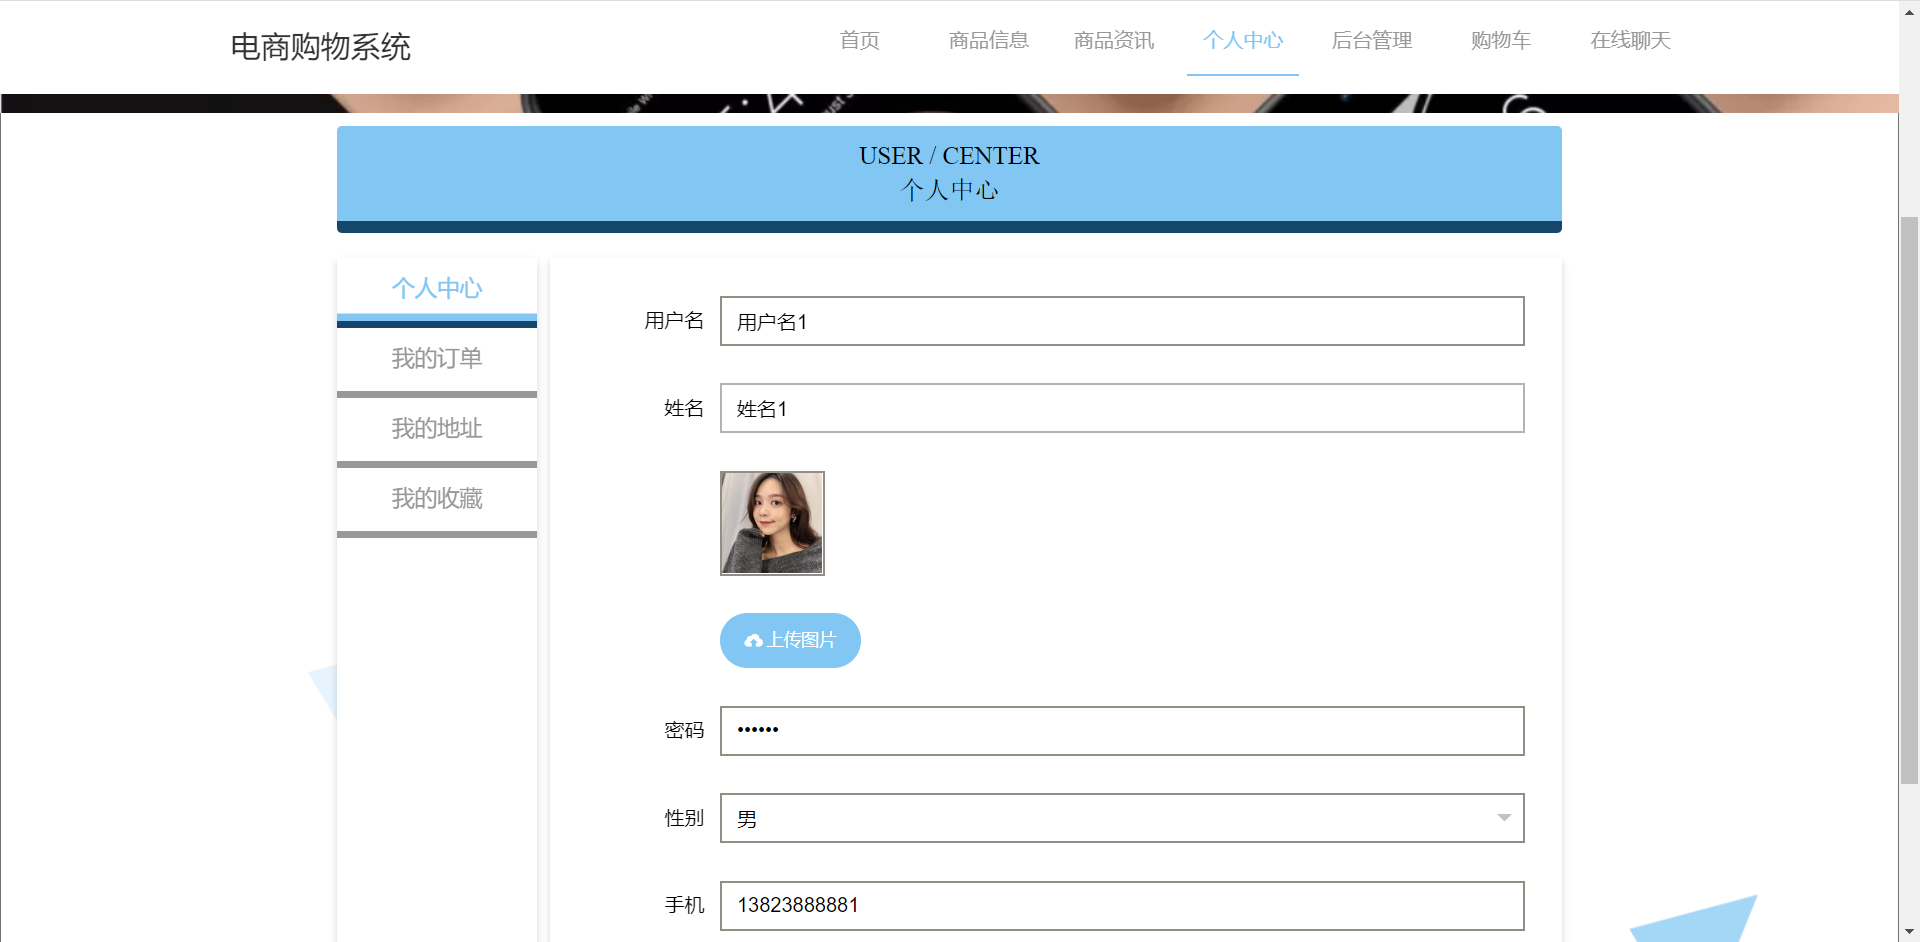The image size is (1920, 942).
Task: Select 个人中心 in the top navigation
Action: click(x=1242, y=40)
